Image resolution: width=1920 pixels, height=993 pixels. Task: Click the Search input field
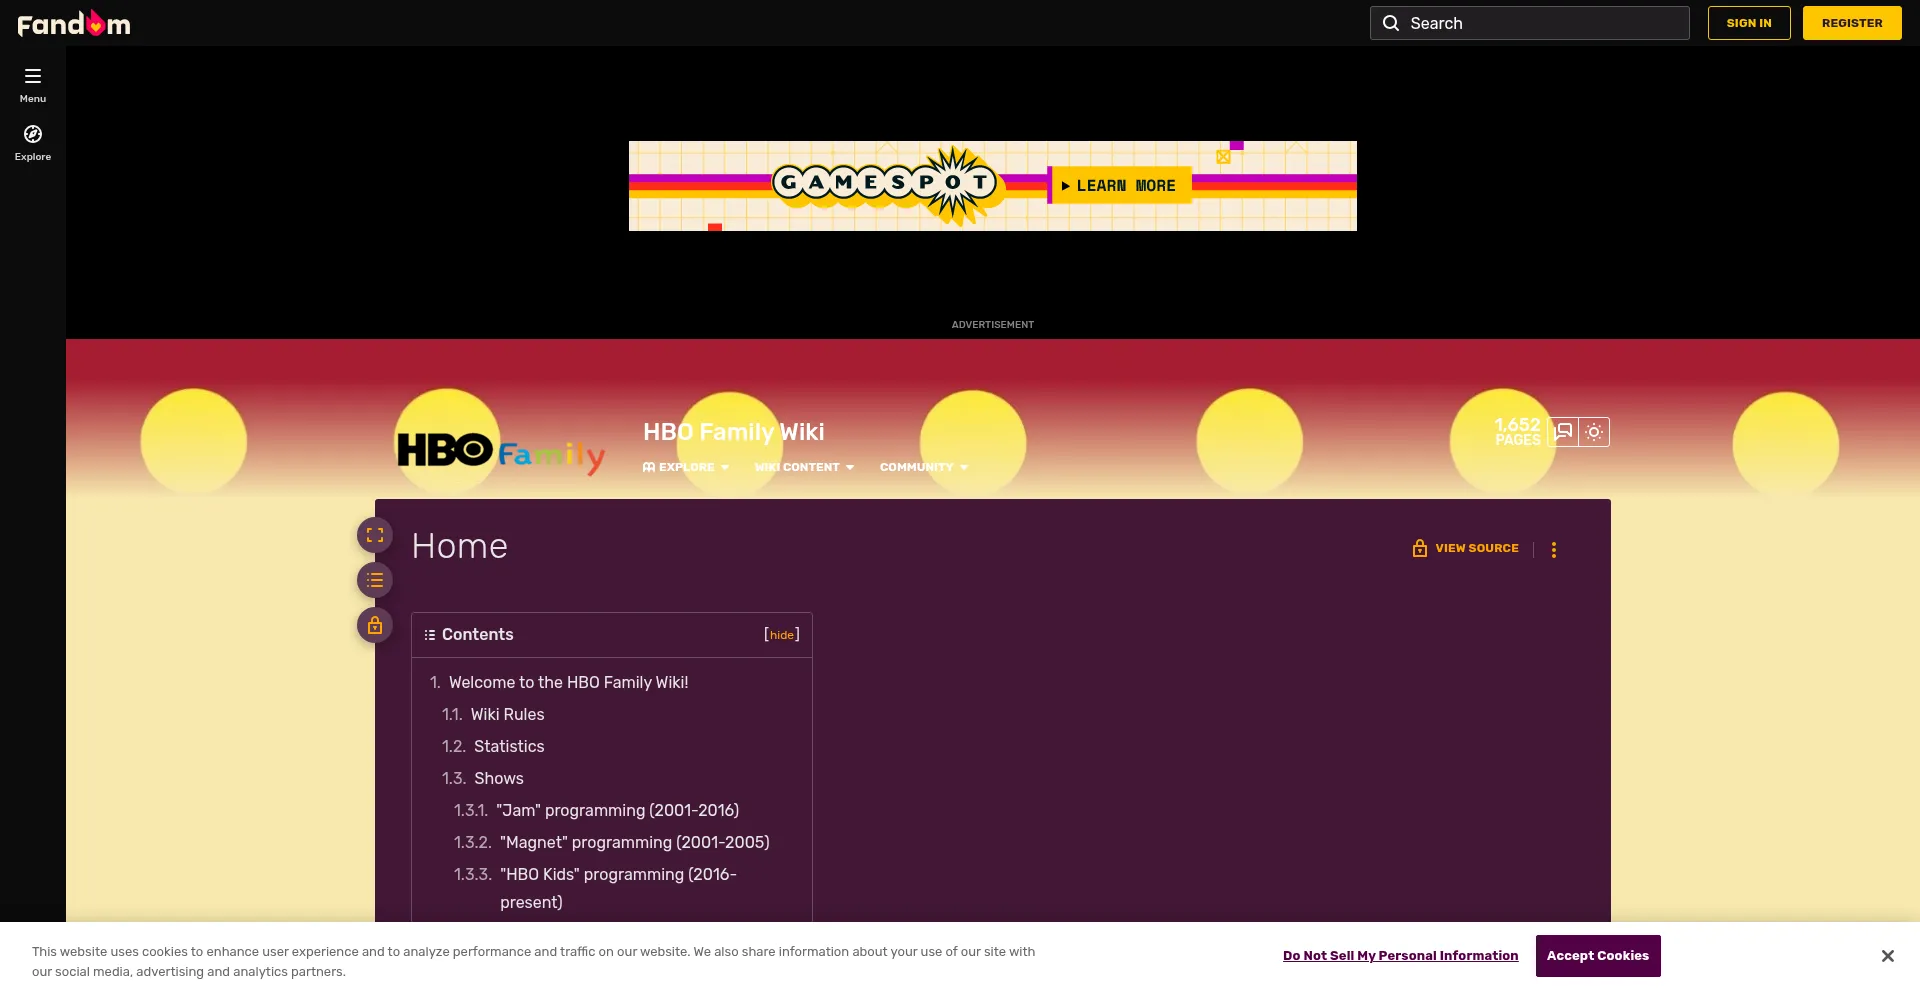point(1530,23)
